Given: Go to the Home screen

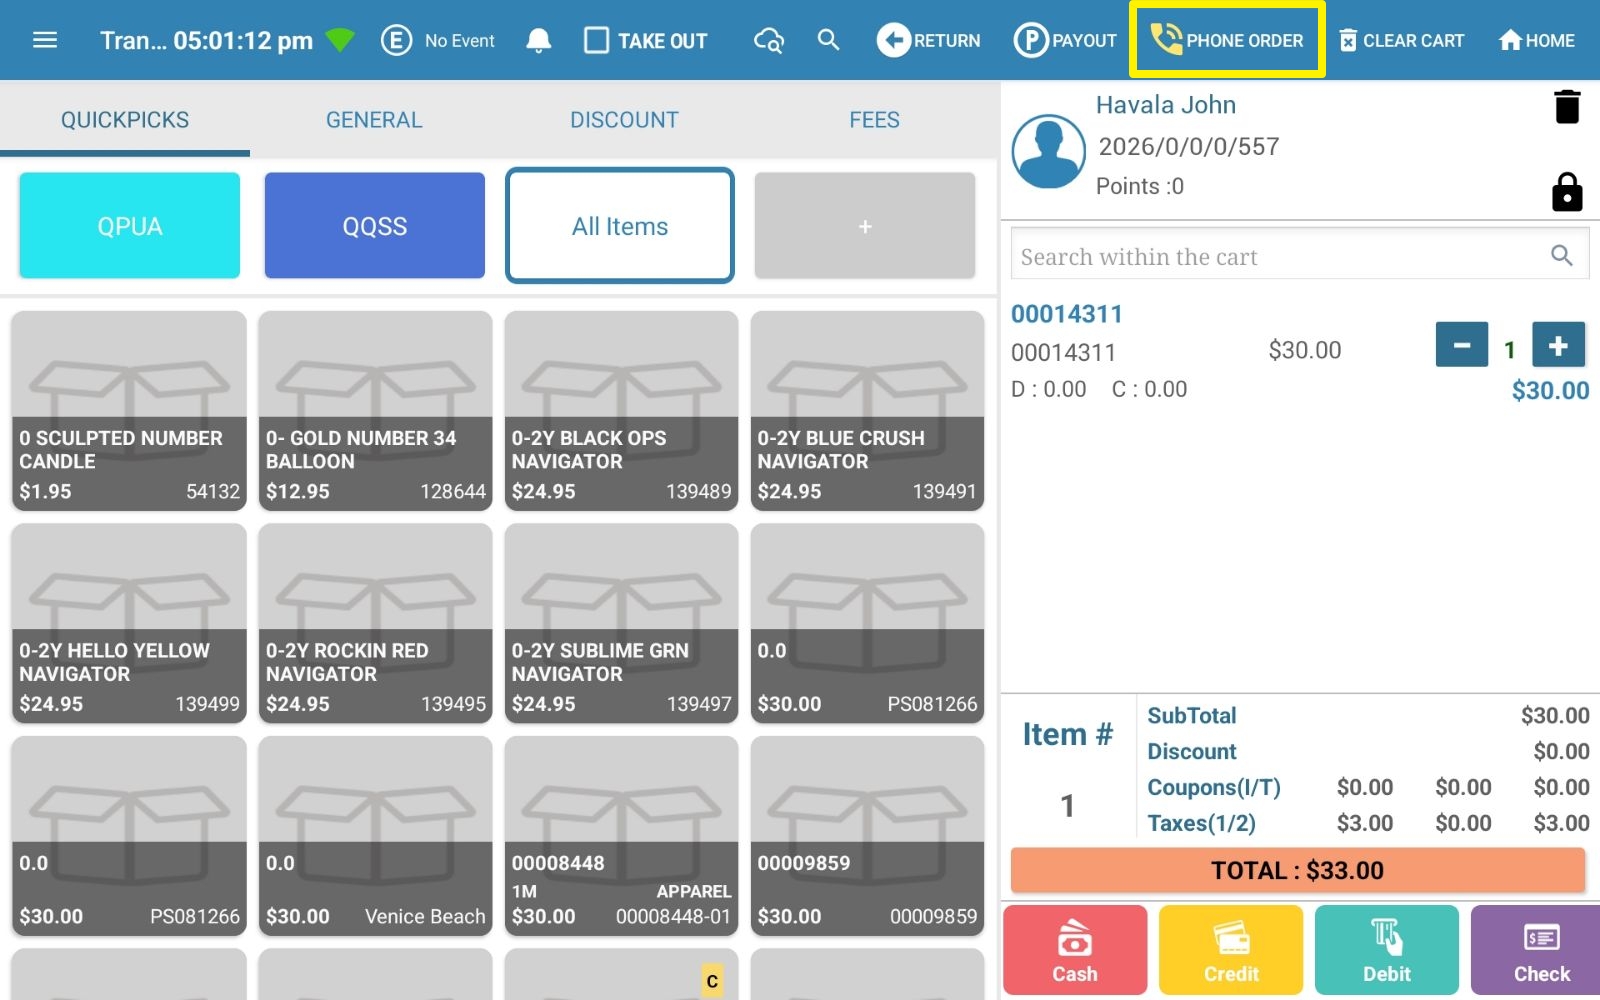Looking at the screenshot, I should (1536, 40).
